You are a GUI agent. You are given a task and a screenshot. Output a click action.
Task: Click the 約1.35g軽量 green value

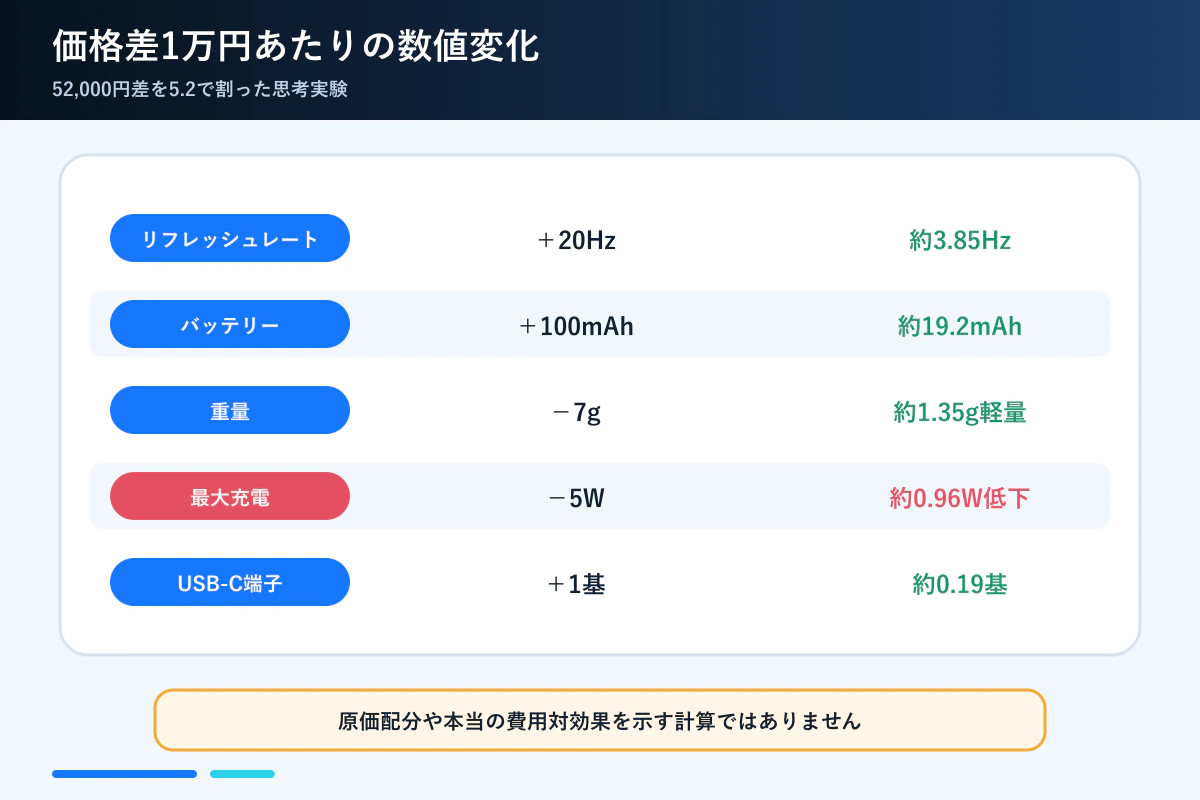point(960,412)
